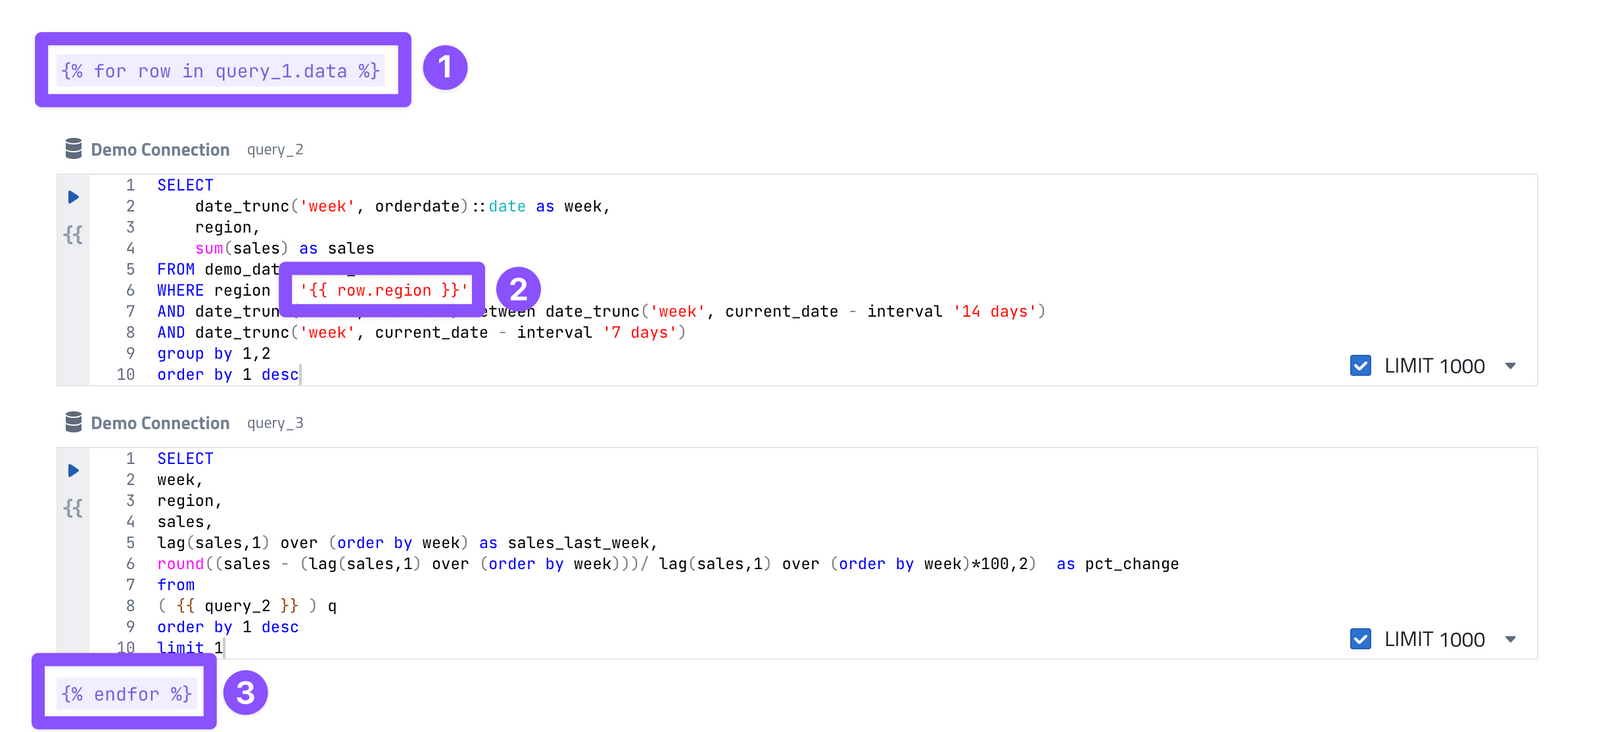The width and height of the screenshot is (1600, 732).
Task: Click the purple number 2 badge
Action: (518, 290)
